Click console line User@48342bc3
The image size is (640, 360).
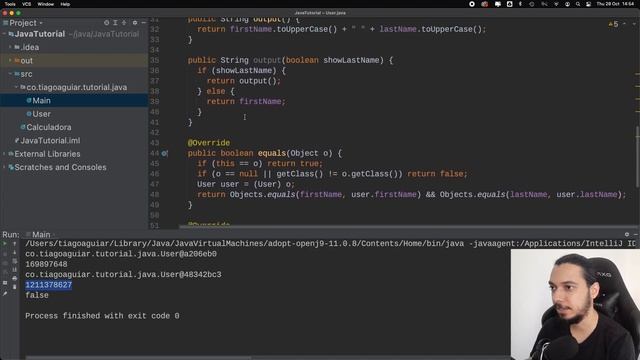pos(123,275)
